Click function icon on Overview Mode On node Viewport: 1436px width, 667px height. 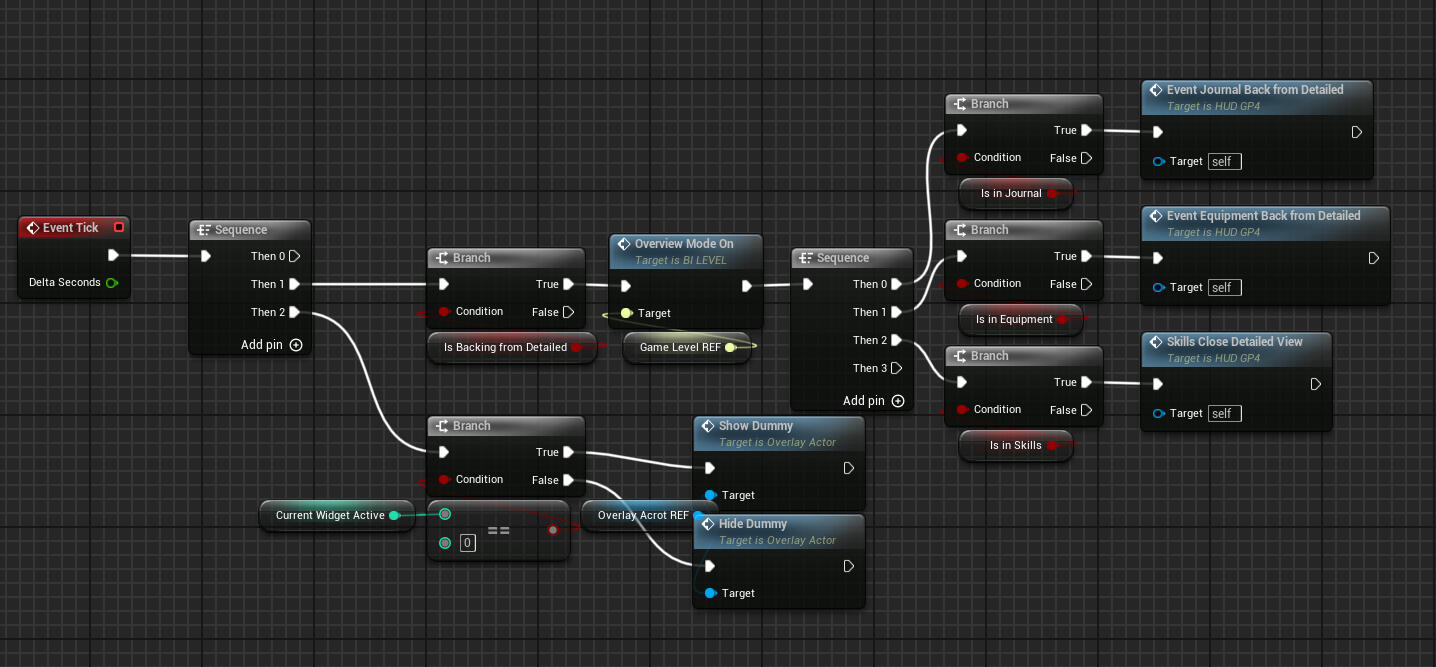pos(623,244)
